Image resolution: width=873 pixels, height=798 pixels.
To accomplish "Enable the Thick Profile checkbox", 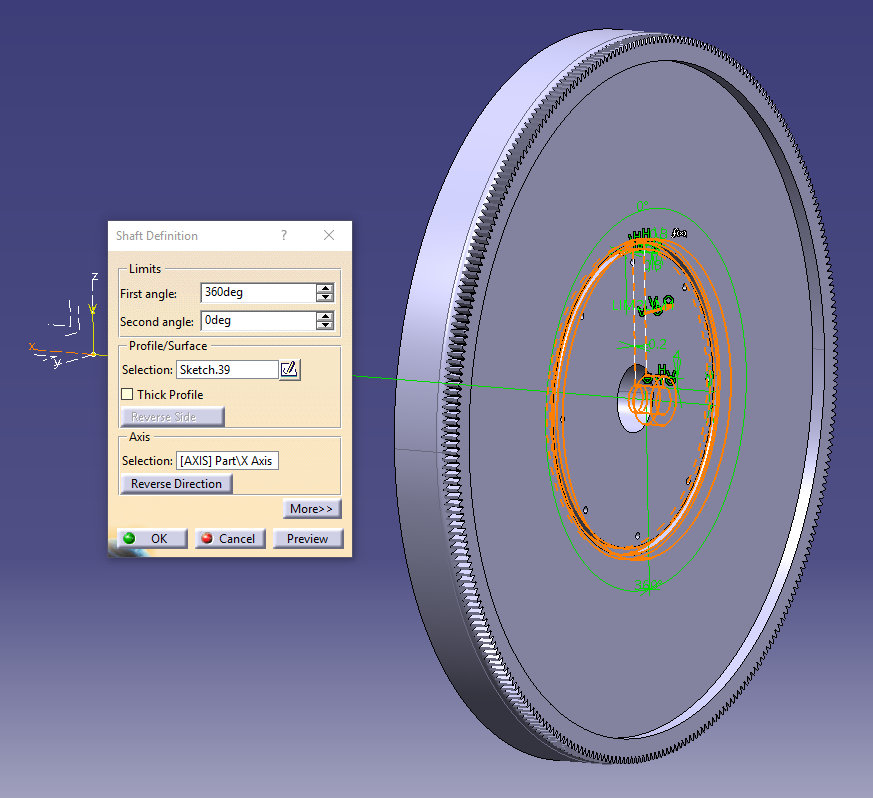I will [127, 394].
